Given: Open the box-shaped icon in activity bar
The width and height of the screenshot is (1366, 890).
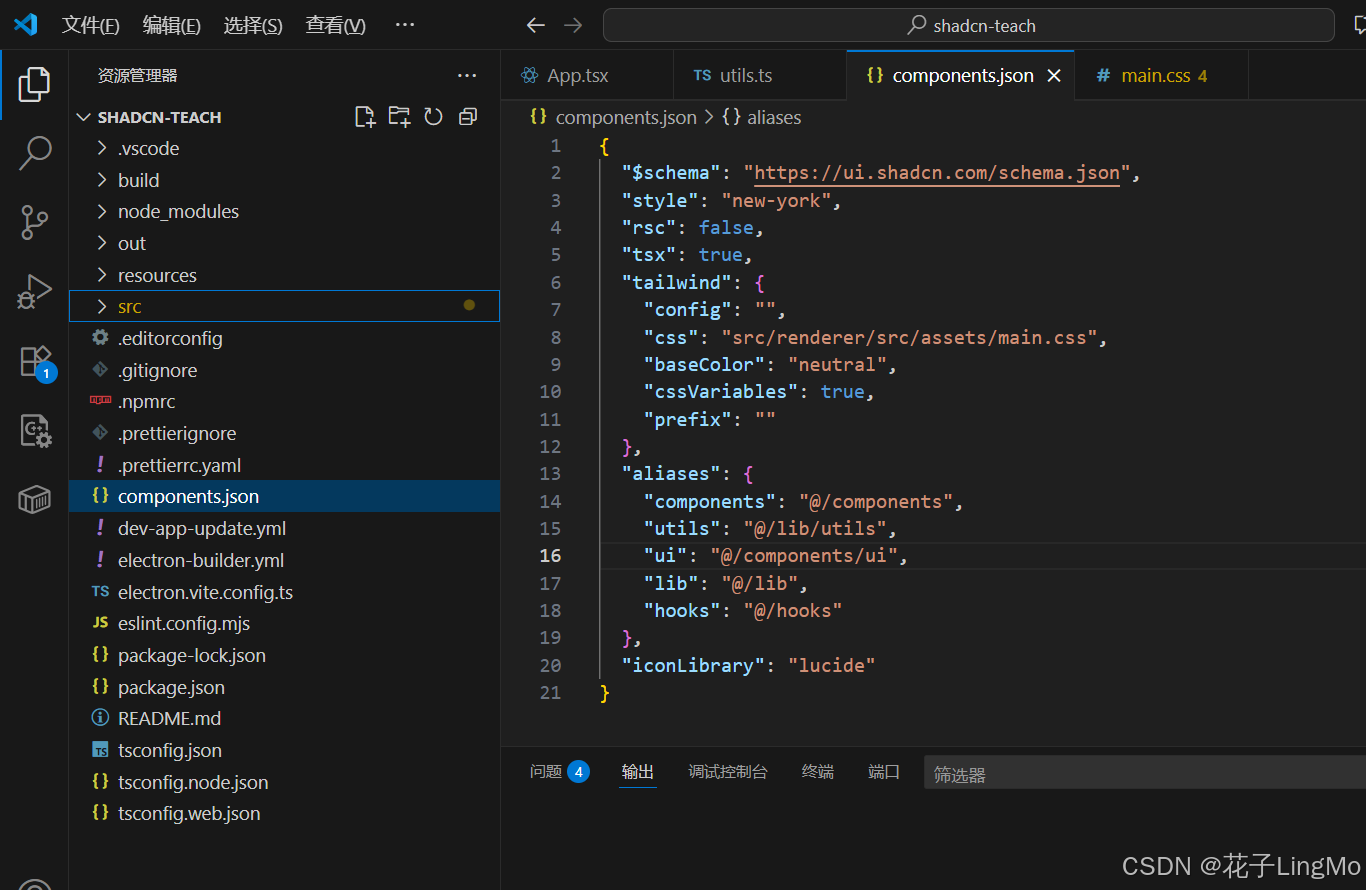Looking at the screenshot, I should [34, 499].
